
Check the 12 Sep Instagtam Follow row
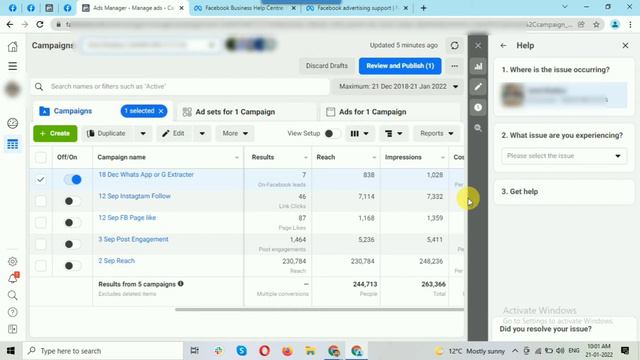[41, 201]
